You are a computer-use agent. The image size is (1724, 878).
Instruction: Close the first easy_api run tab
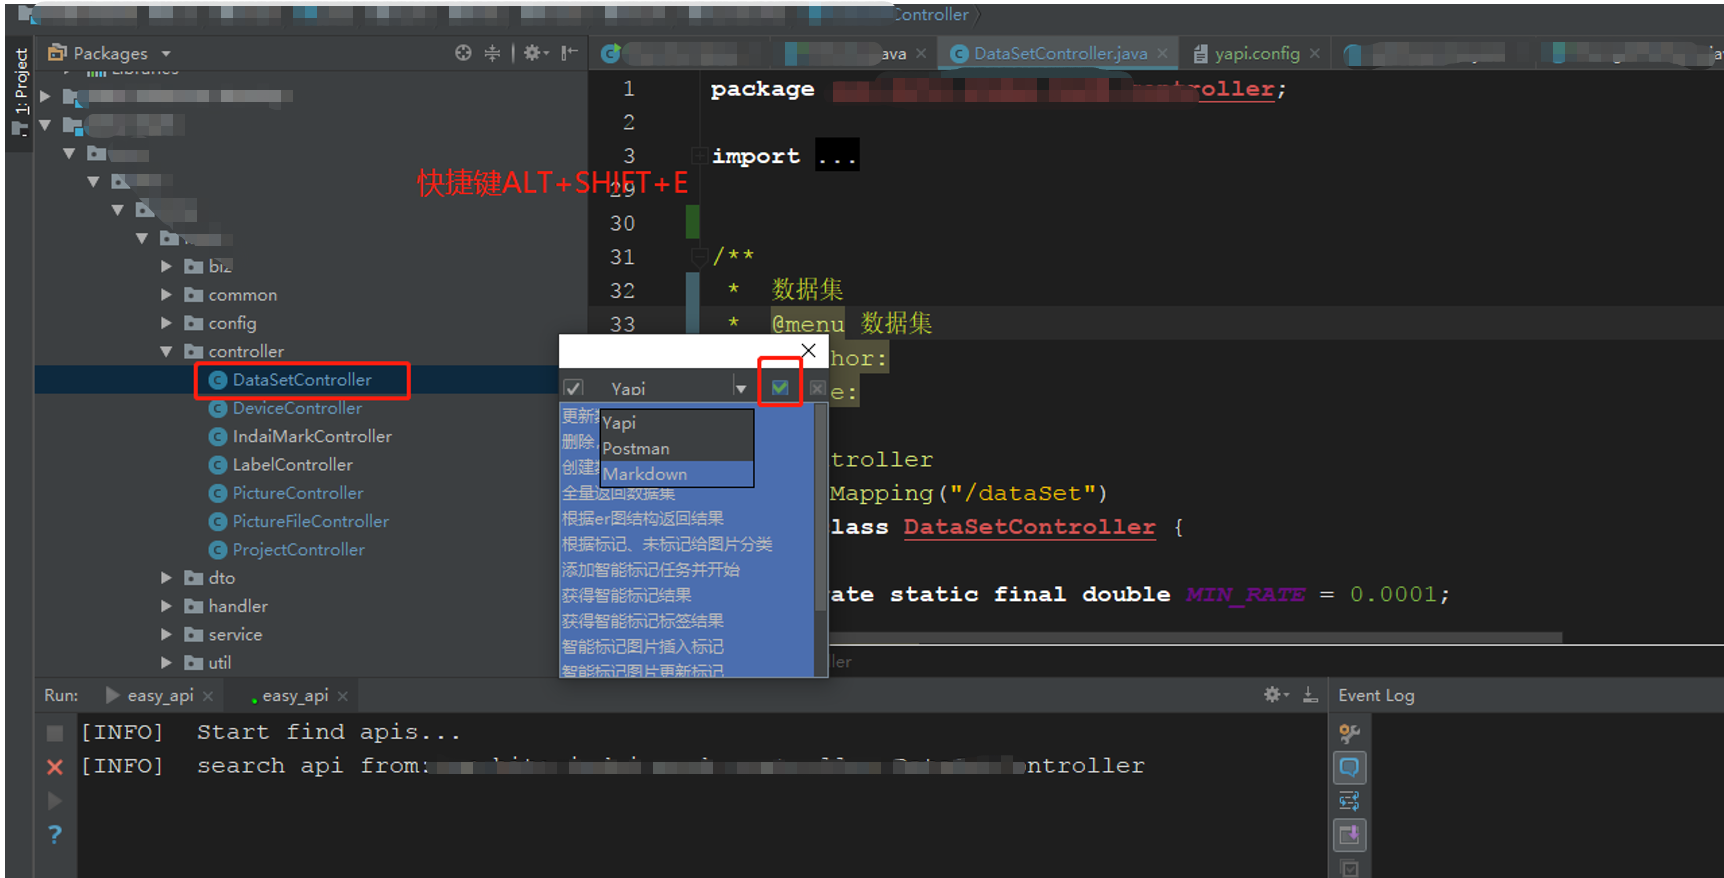(x=208, y=696)
